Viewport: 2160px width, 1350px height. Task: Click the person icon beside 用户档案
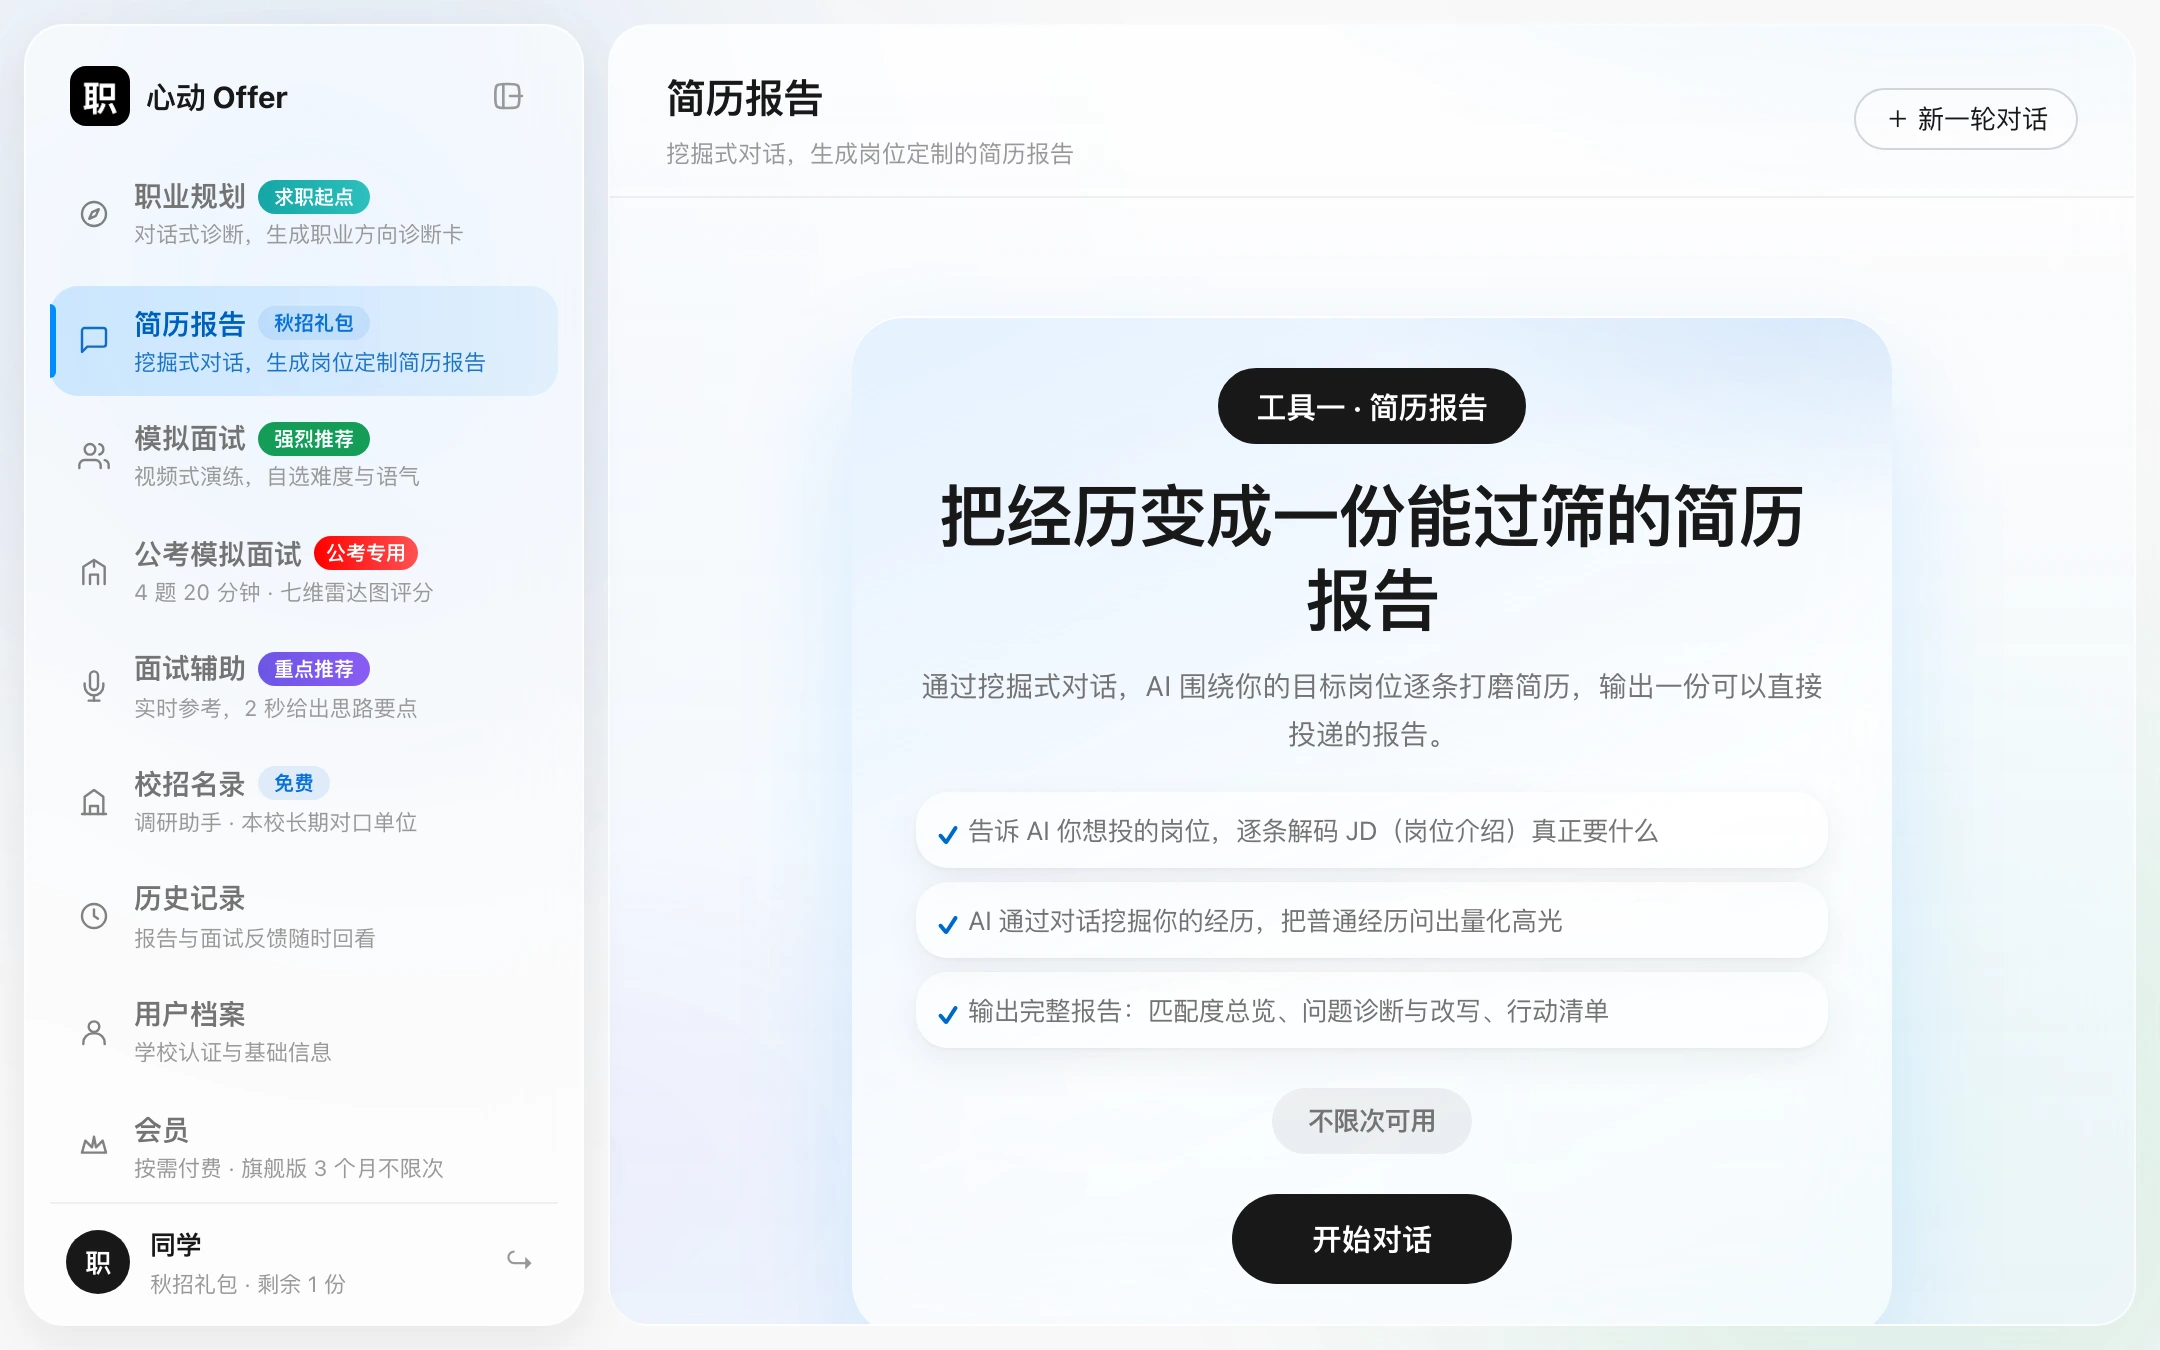tap(94, 1032)
